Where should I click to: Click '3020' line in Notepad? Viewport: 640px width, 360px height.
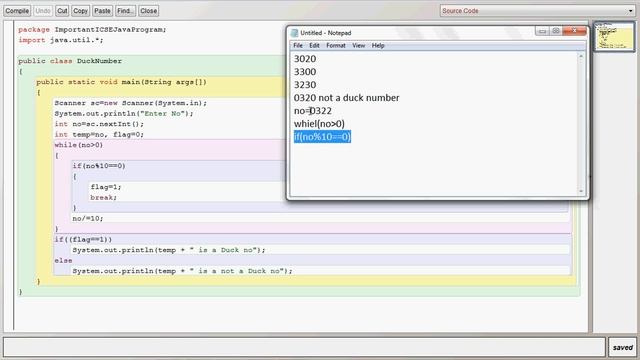(x=305, y=59)
